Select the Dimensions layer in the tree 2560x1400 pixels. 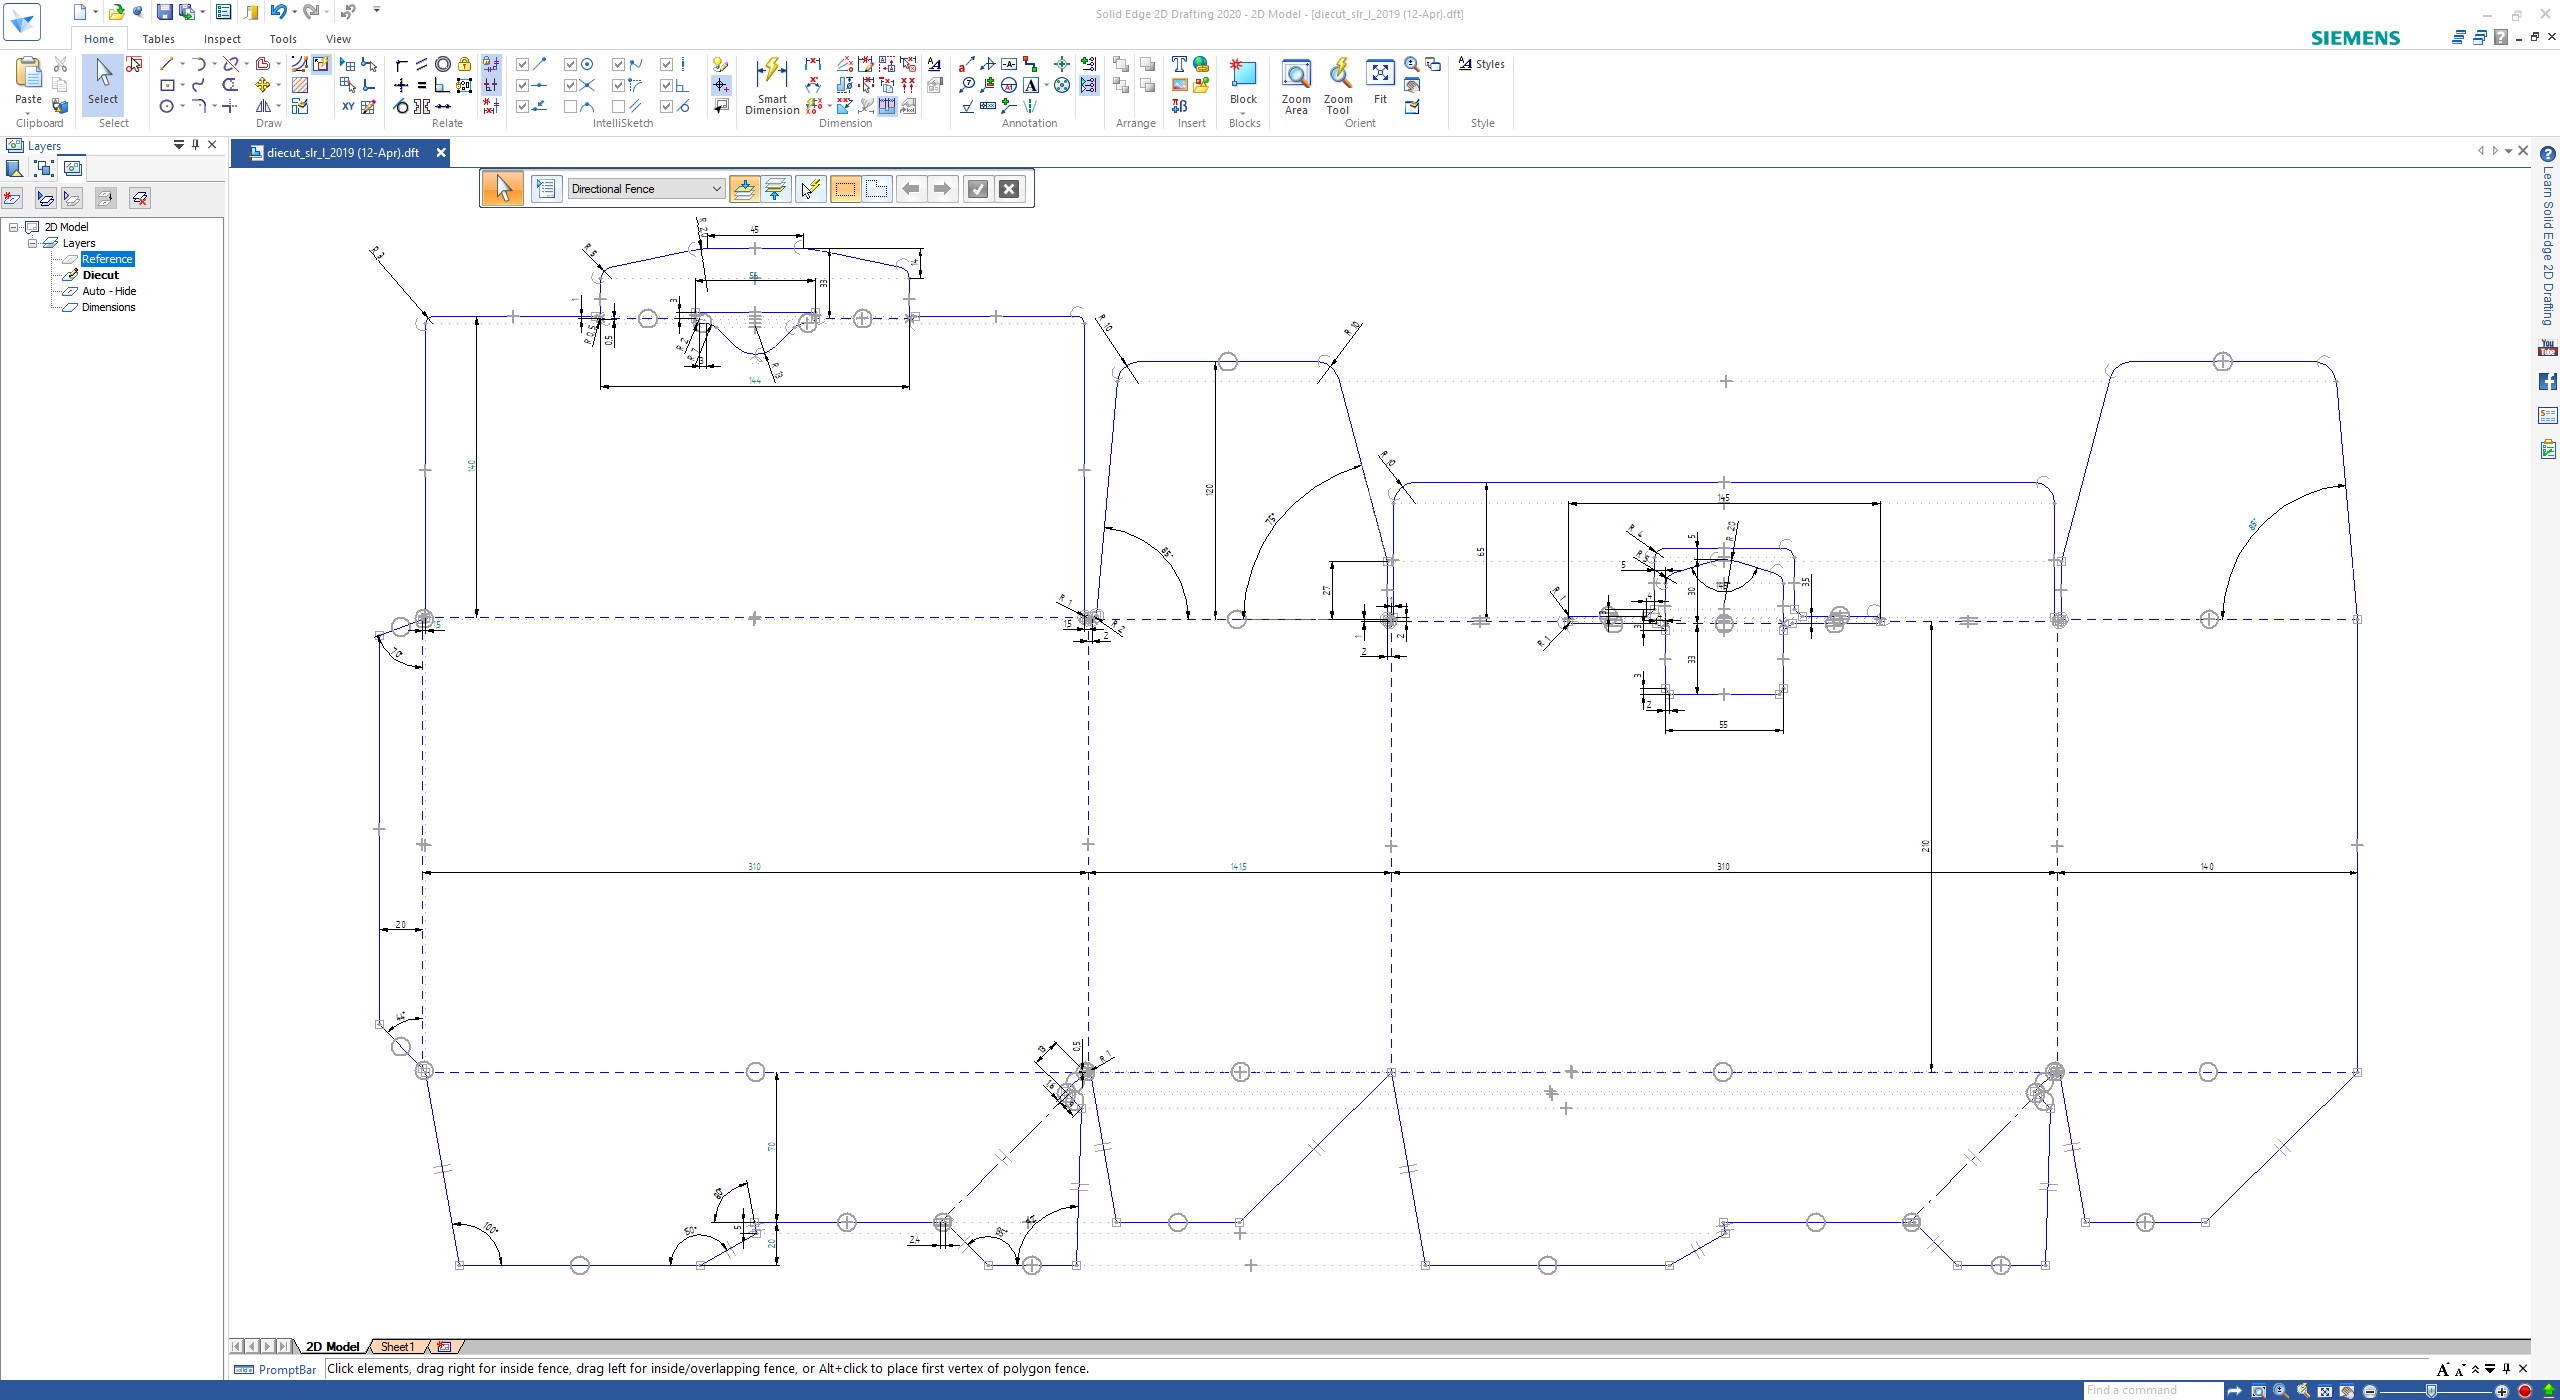[x=108, y=307]
